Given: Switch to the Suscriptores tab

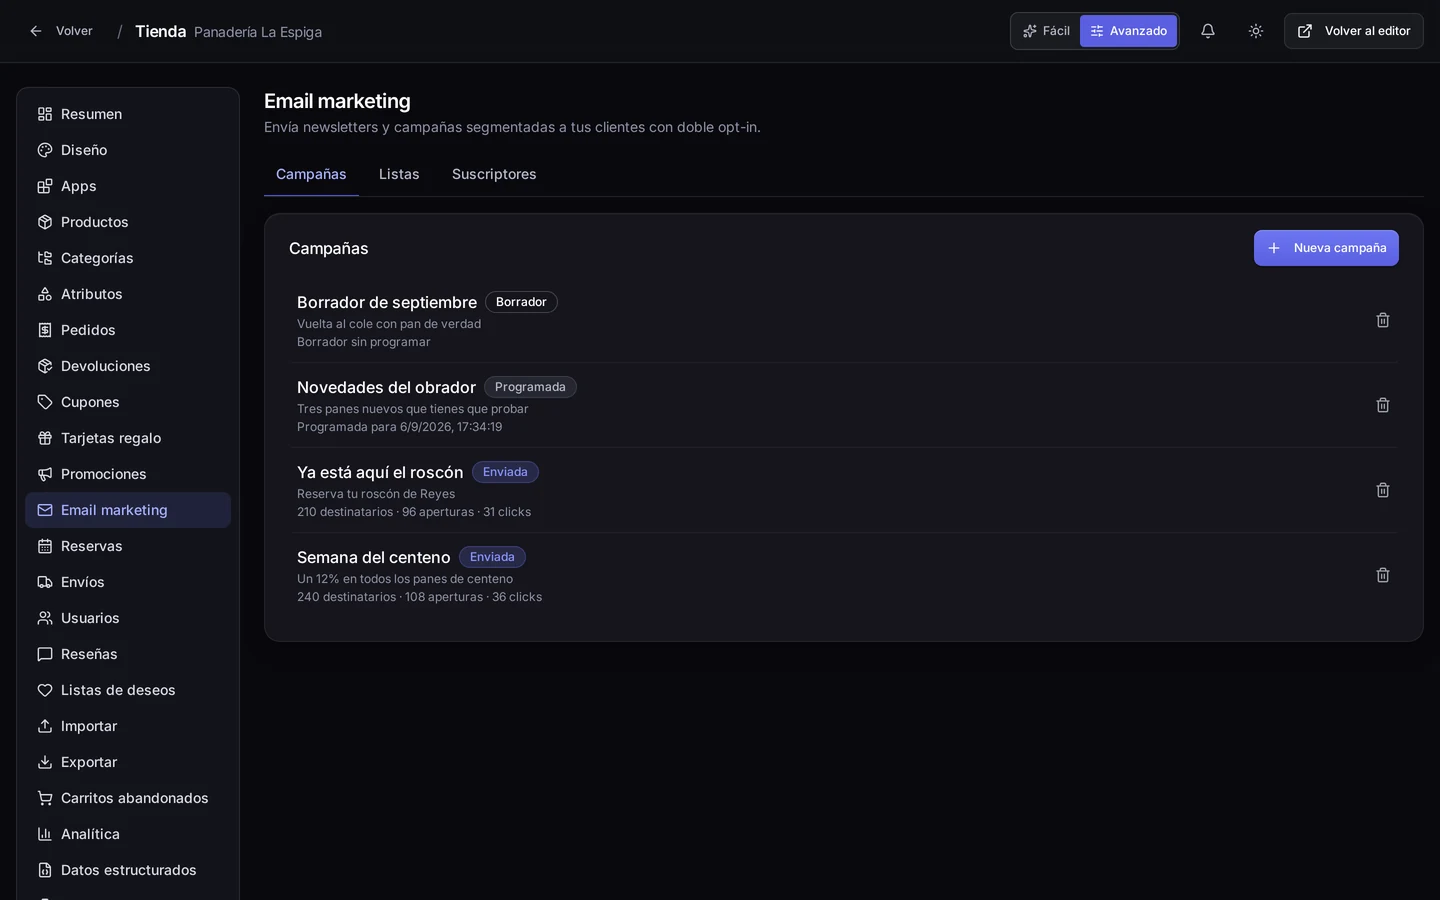Looking at the screenshot, I should click(494, 174).
